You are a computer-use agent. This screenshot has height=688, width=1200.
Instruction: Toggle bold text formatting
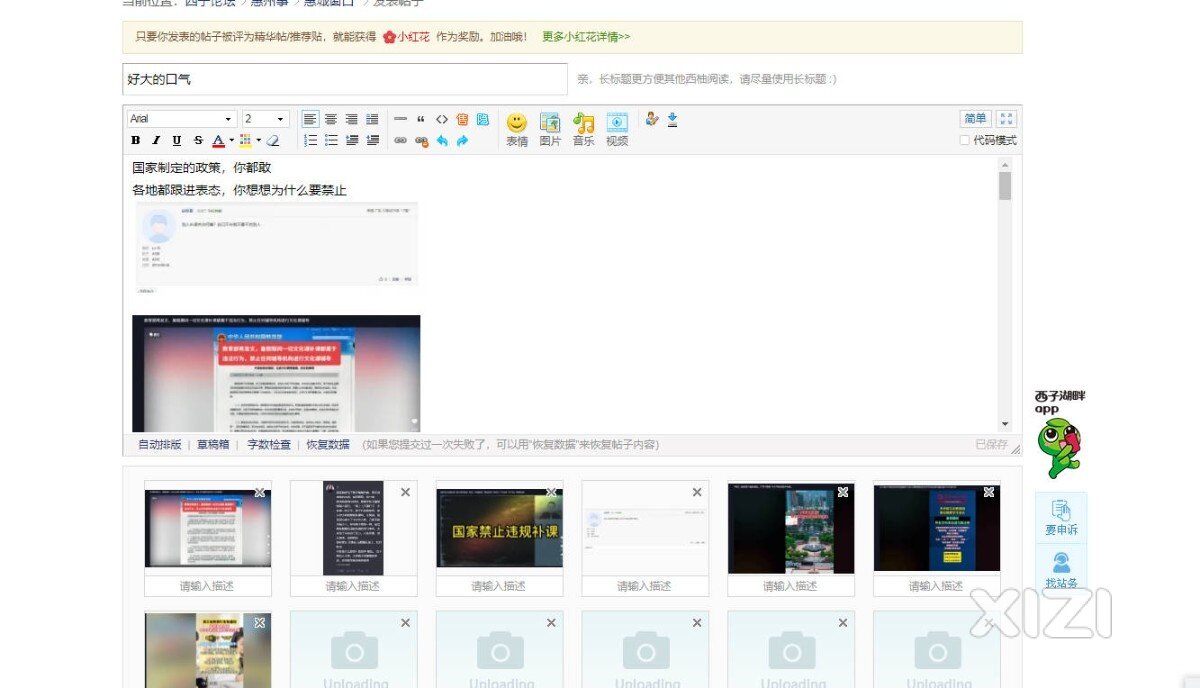tap(136, 141)
